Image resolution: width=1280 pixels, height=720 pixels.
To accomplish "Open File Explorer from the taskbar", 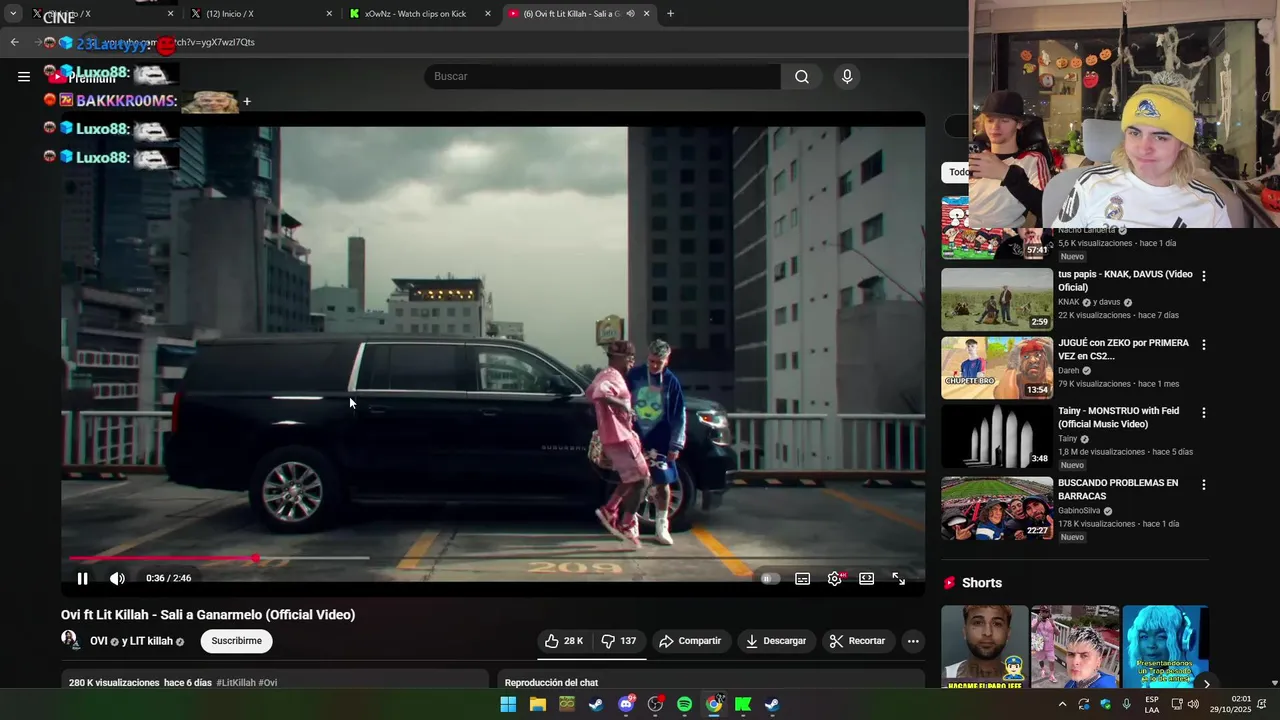I will pos(537,704).
